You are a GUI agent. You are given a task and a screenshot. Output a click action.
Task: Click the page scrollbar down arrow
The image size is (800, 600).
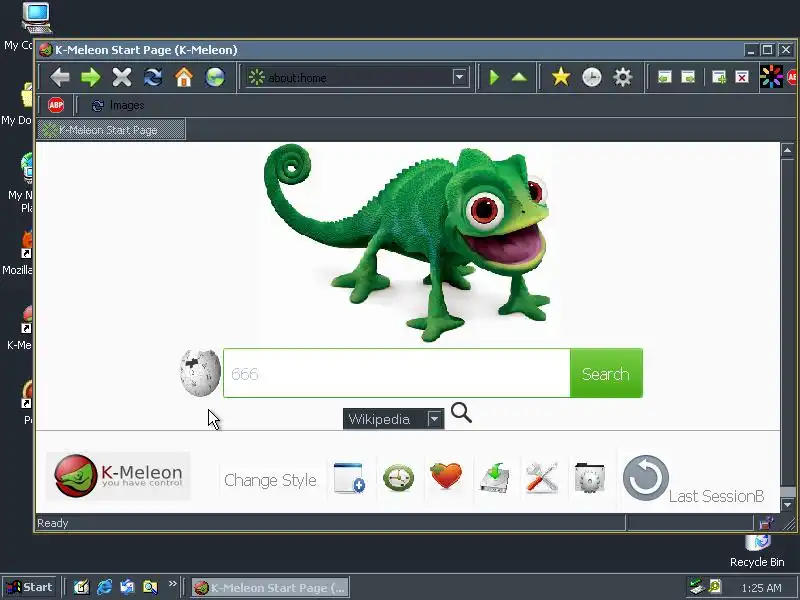[x=787, y=505]
